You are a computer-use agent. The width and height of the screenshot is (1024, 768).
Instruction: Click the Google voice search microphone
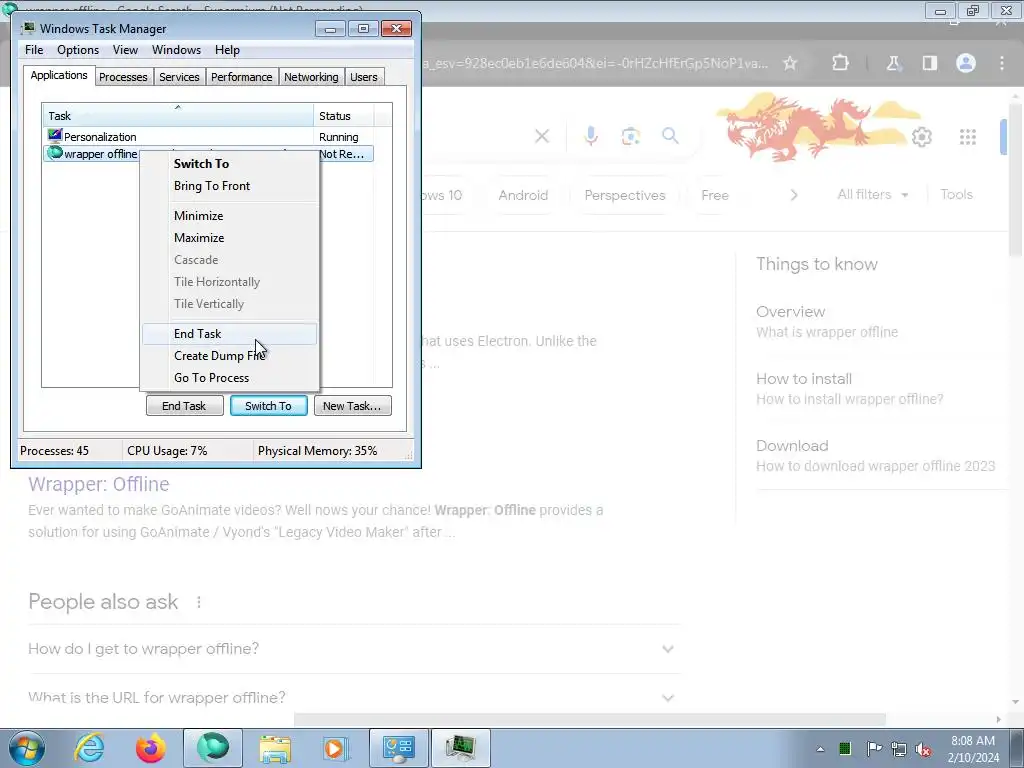coord(591,136)
